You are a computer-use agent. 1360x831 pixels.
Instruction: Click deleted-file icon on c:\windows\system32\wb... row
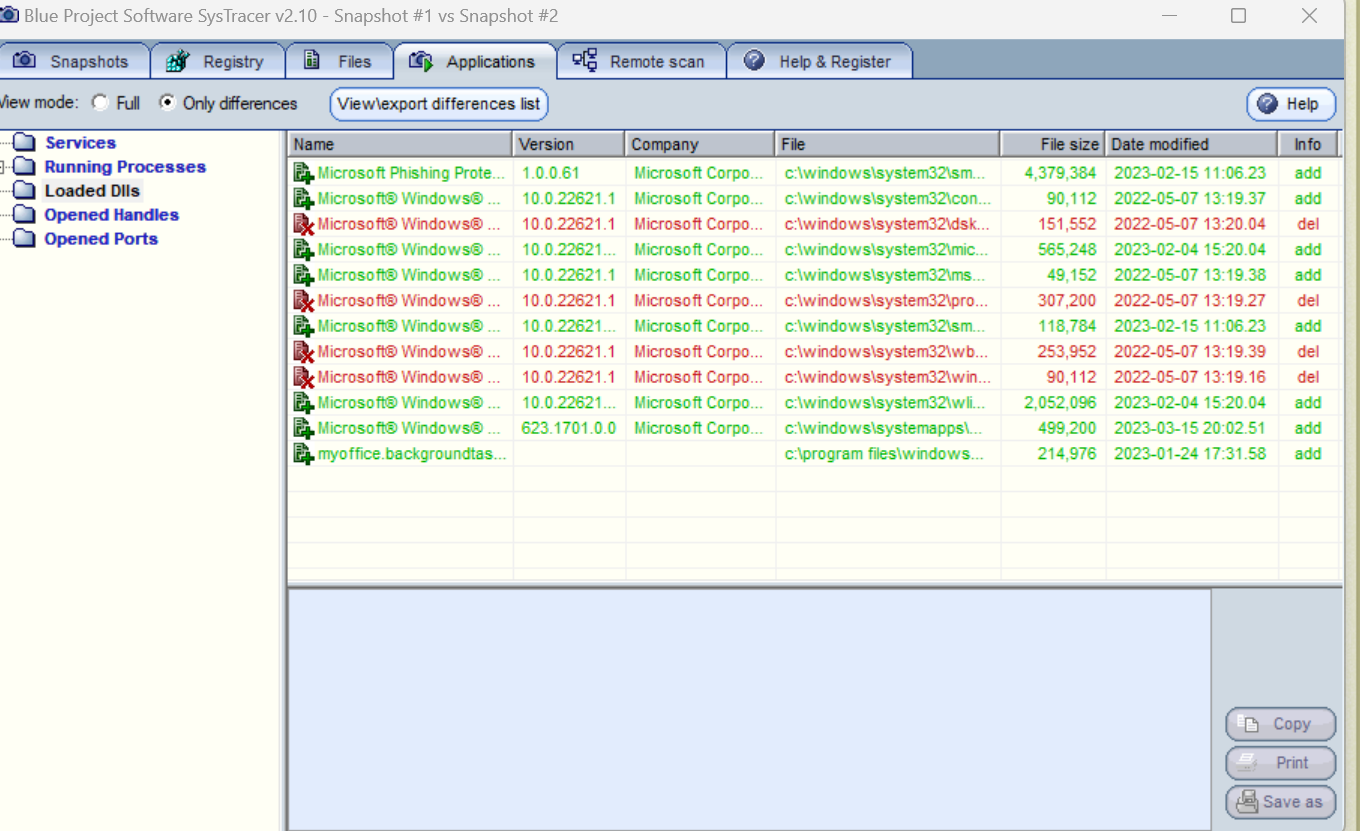303,352
